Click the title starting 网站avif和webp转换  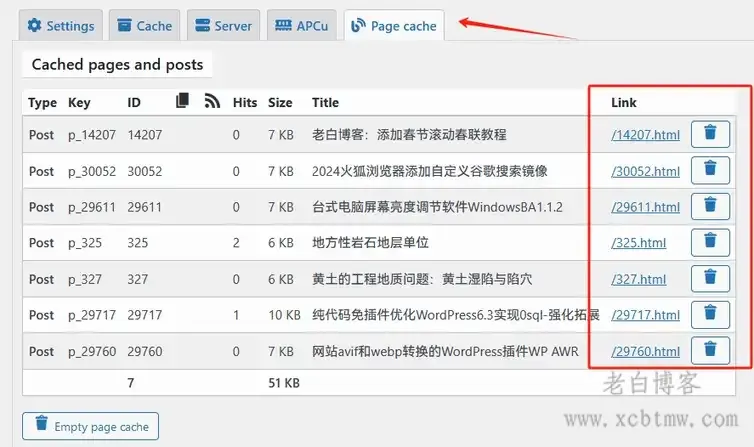(445, 351)
